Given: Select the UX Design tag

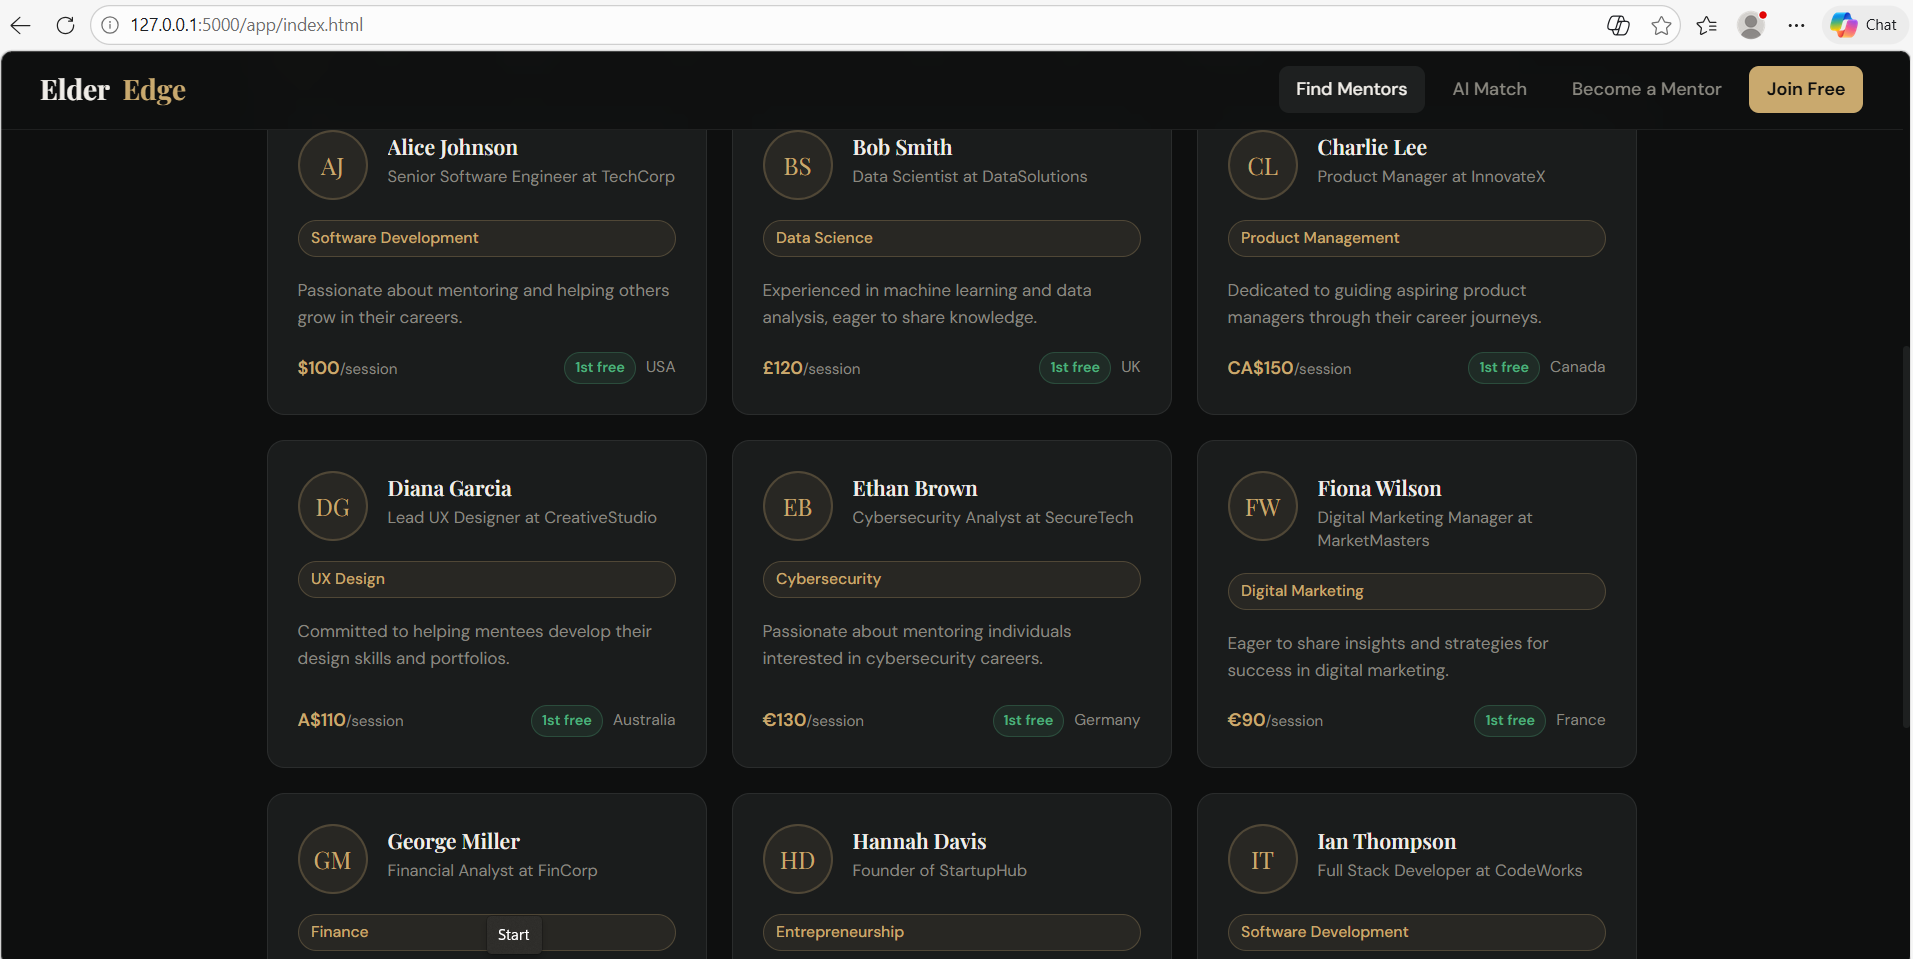Looking at the screenshot, I should click(x=486, y=579).
